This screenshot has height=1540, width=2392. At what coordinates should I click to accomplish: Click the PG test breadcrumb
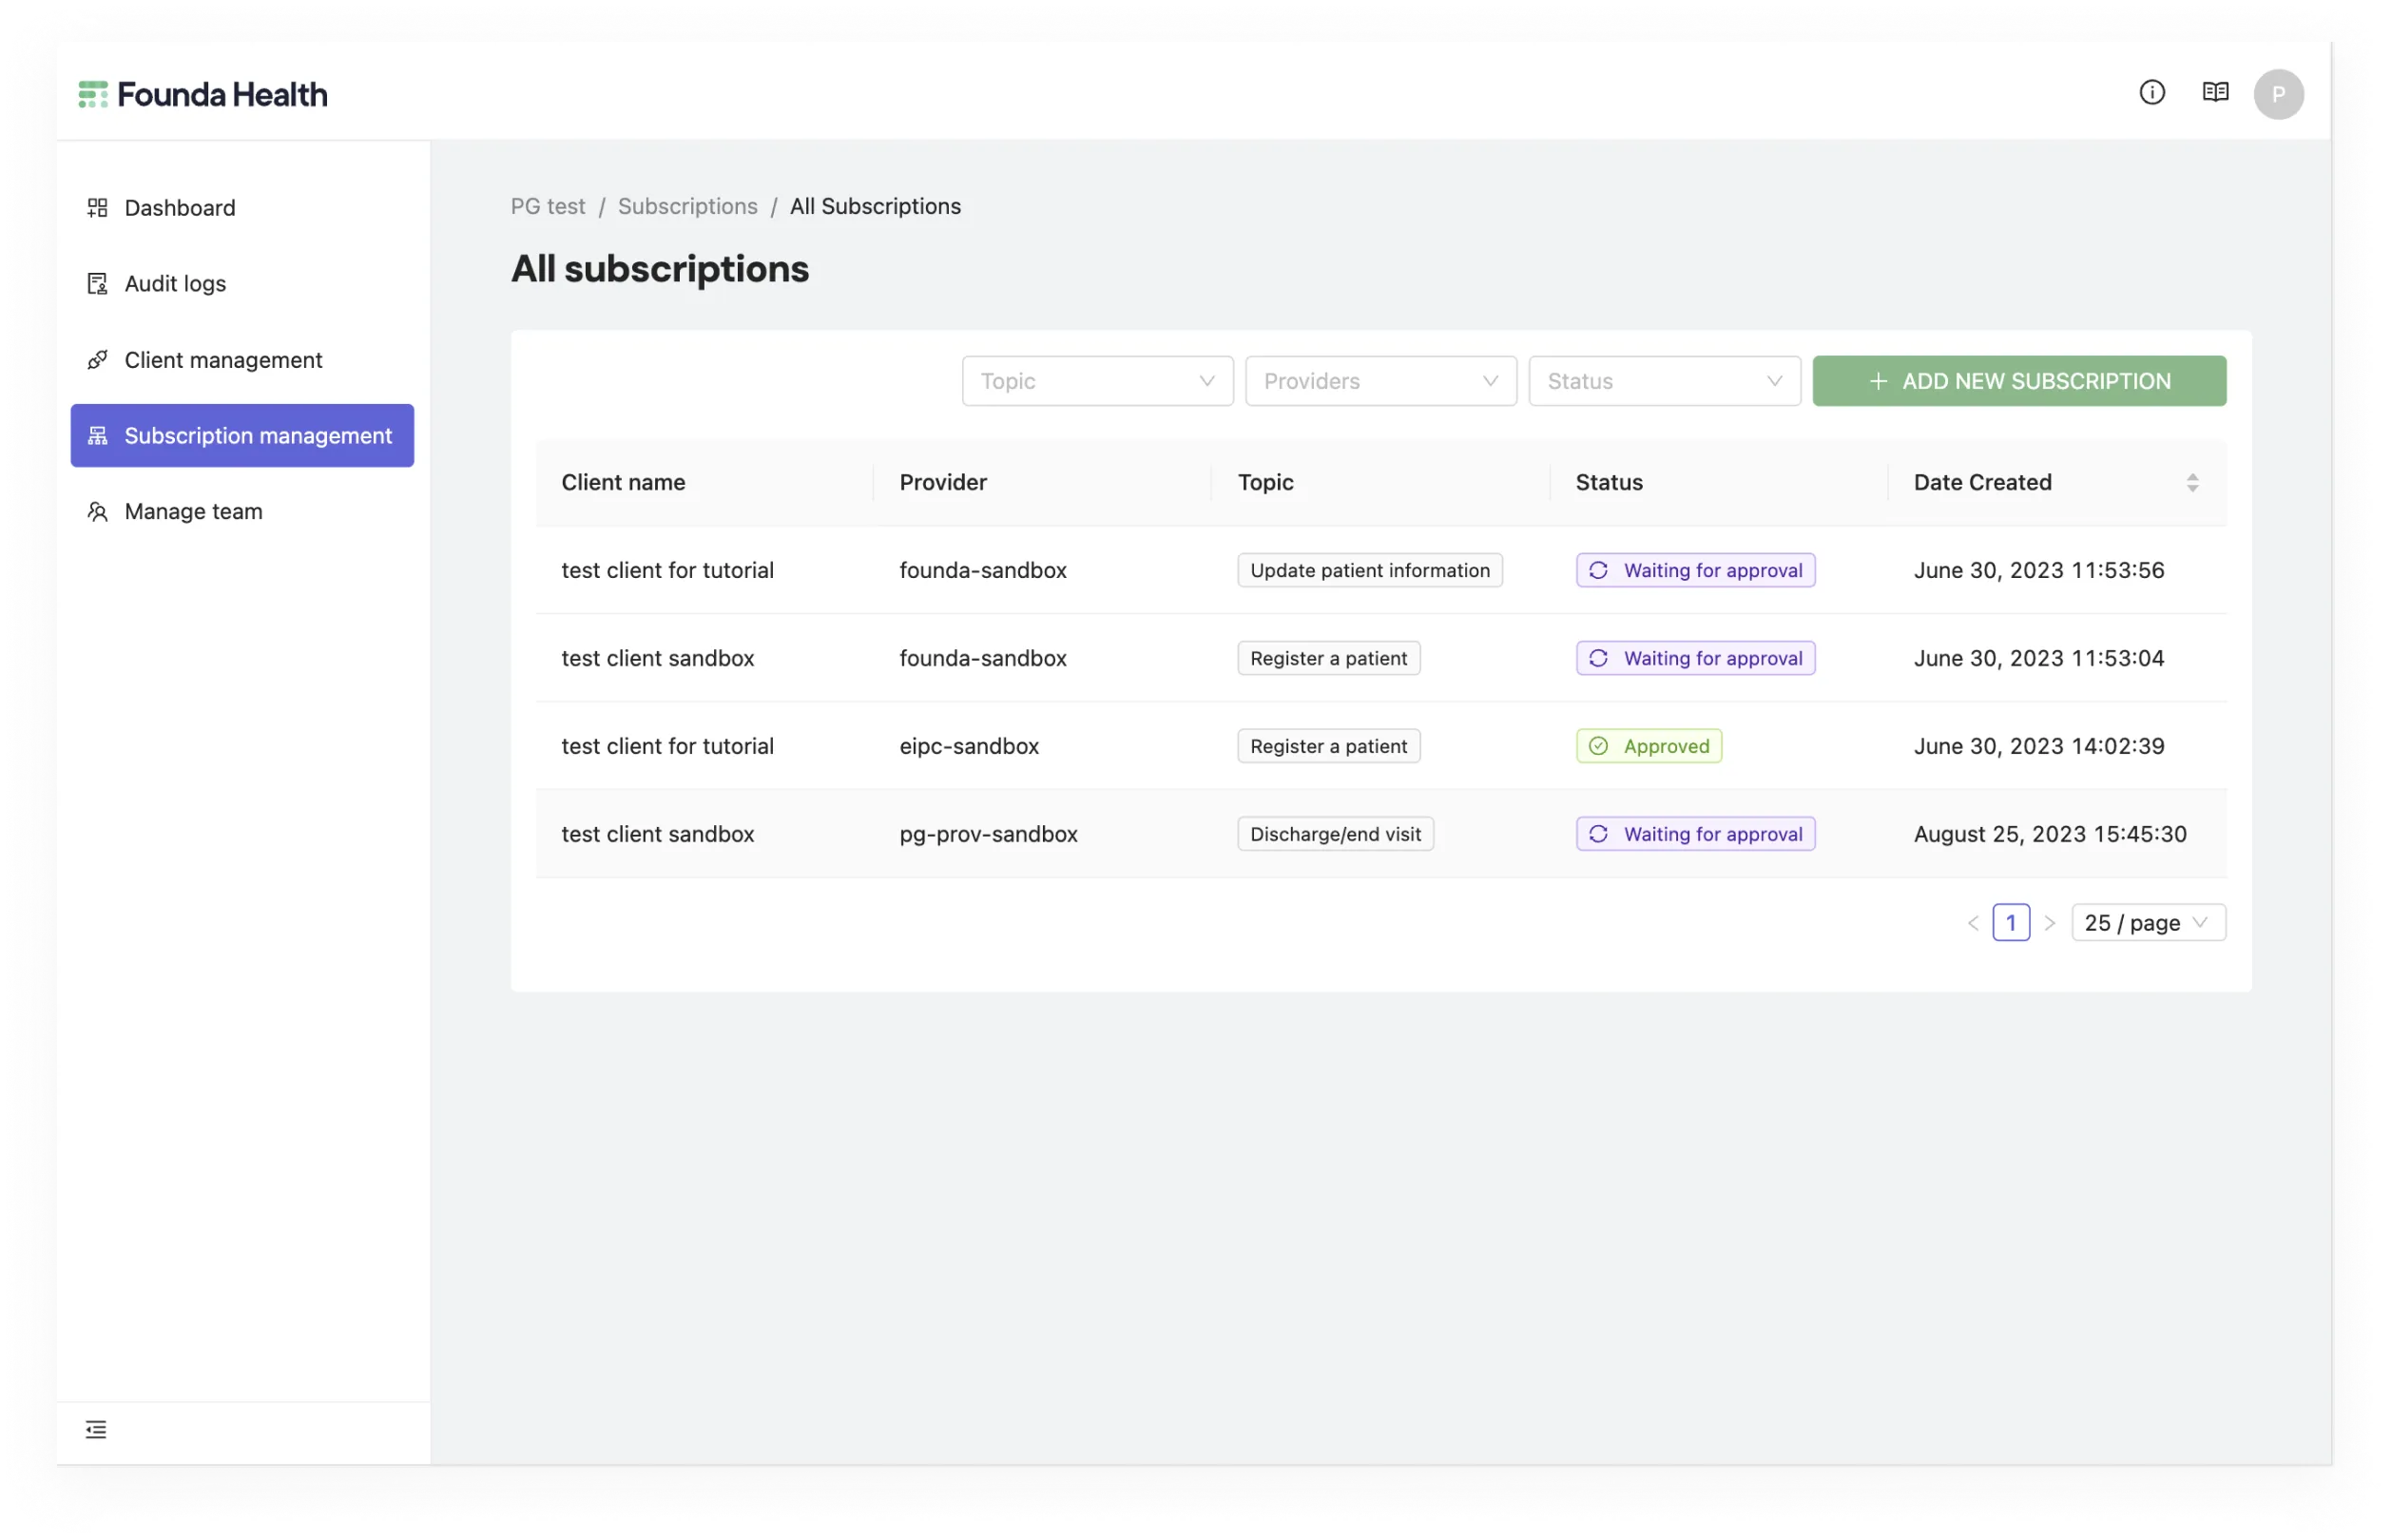coord(548,206)
